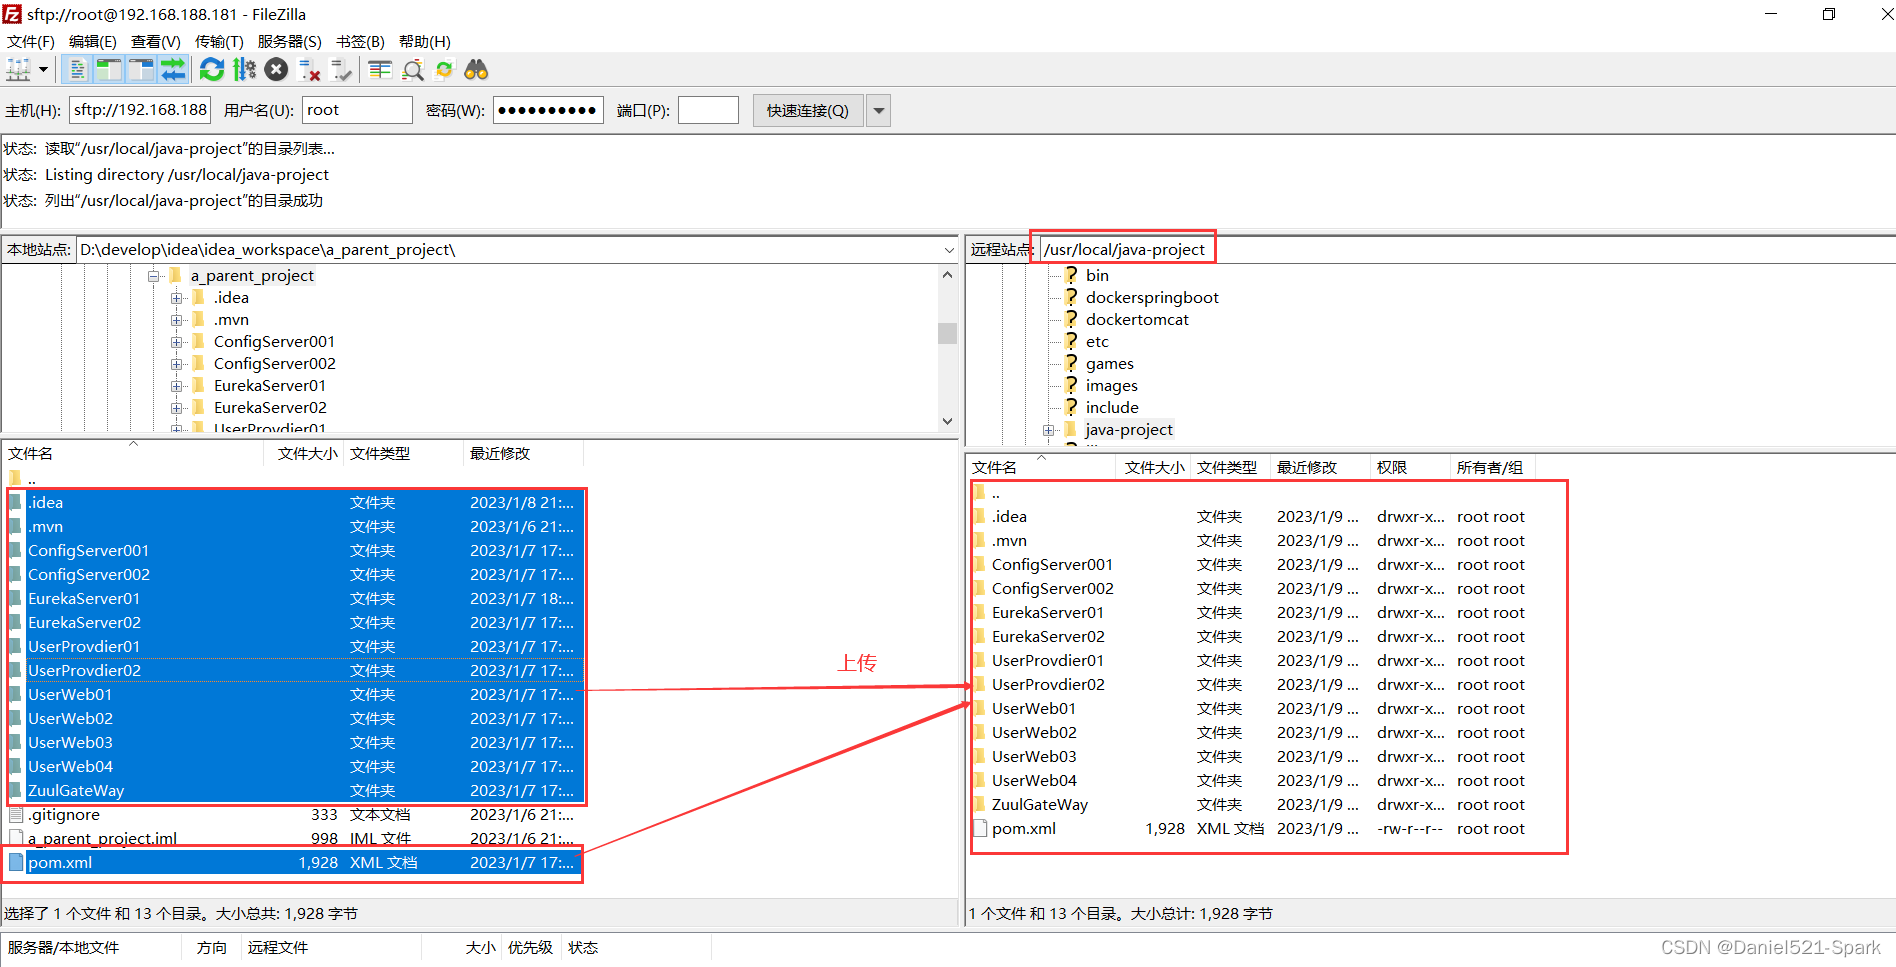
Task: Expand .mvn folder in local tree
Action: 176,320
